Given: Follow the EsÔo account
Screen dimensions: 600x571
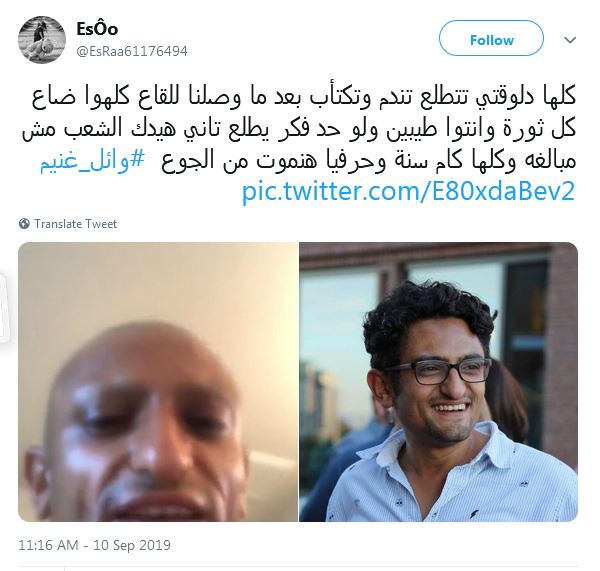Looking at the screenshot, I should pos(491,38).
